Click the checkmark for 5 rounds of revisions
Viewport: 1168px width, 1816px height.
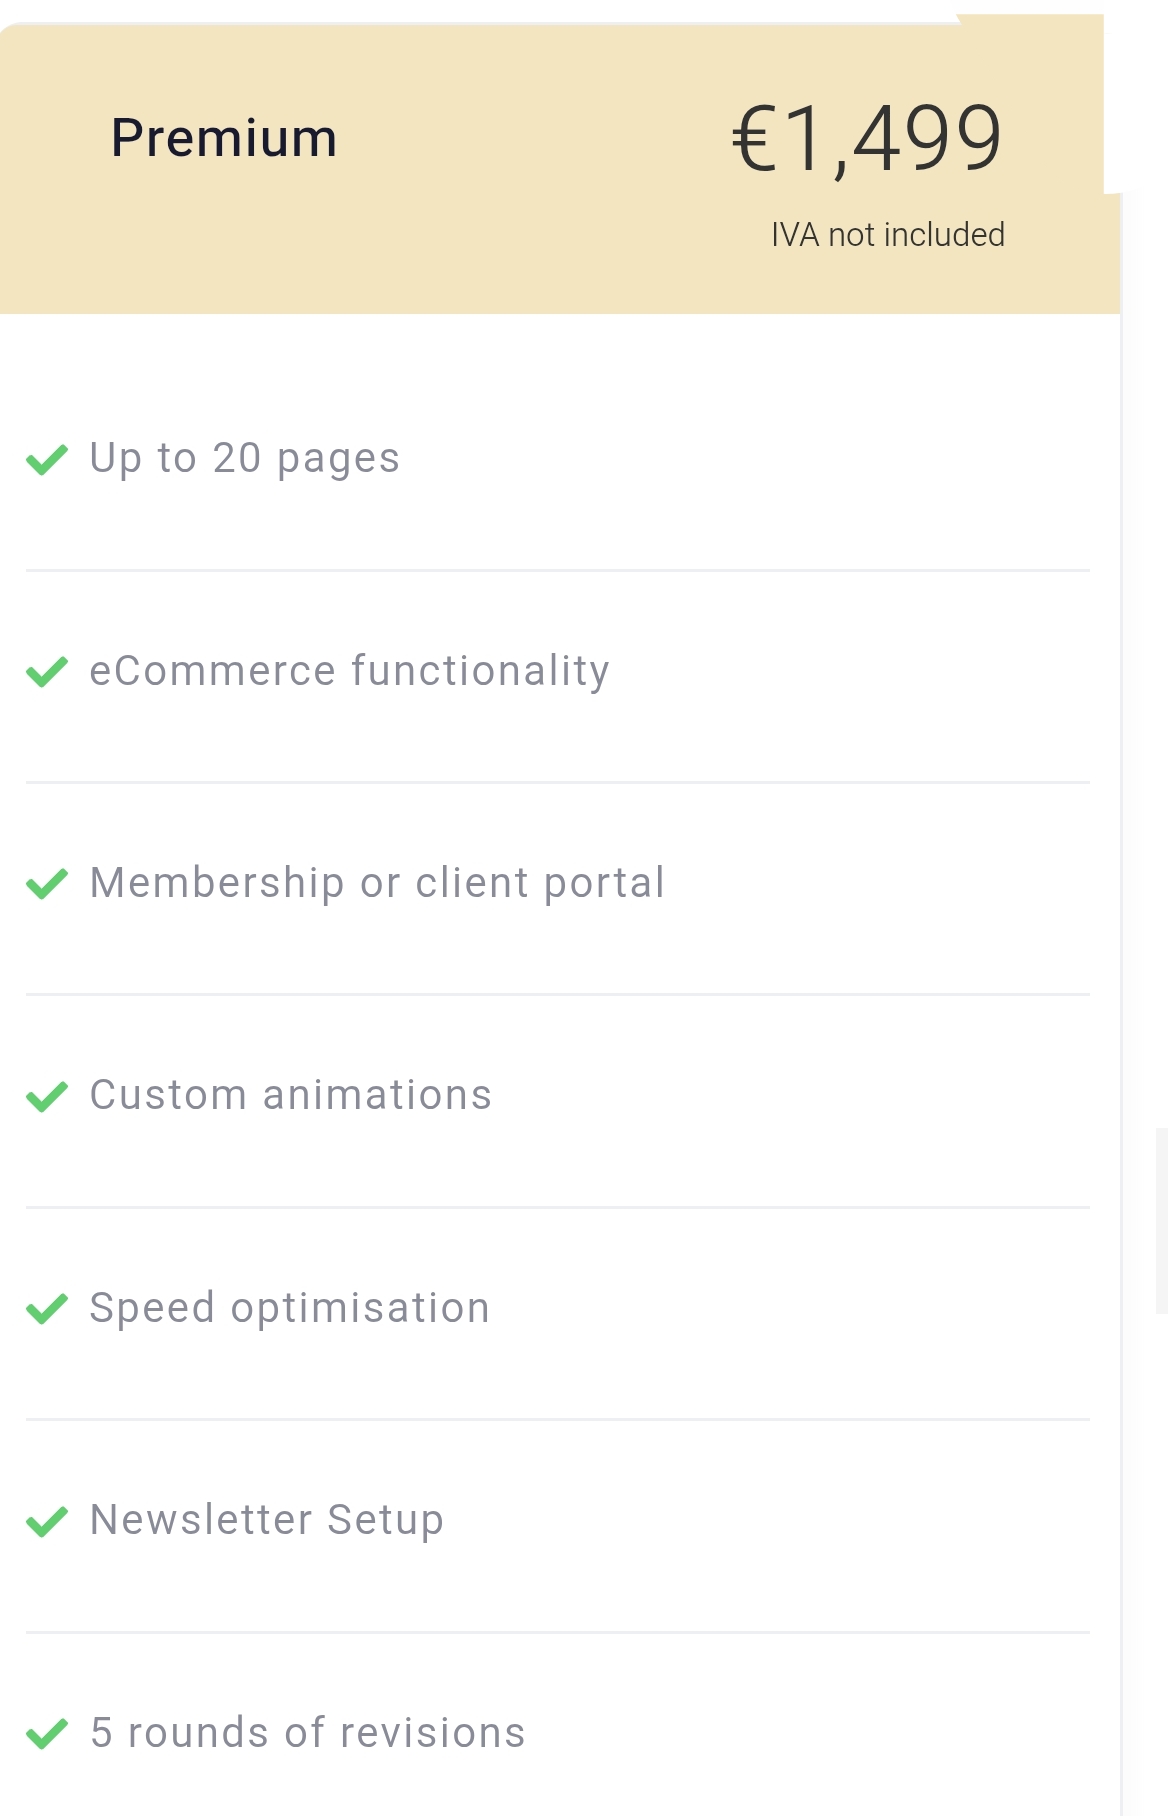[47, 1733]
